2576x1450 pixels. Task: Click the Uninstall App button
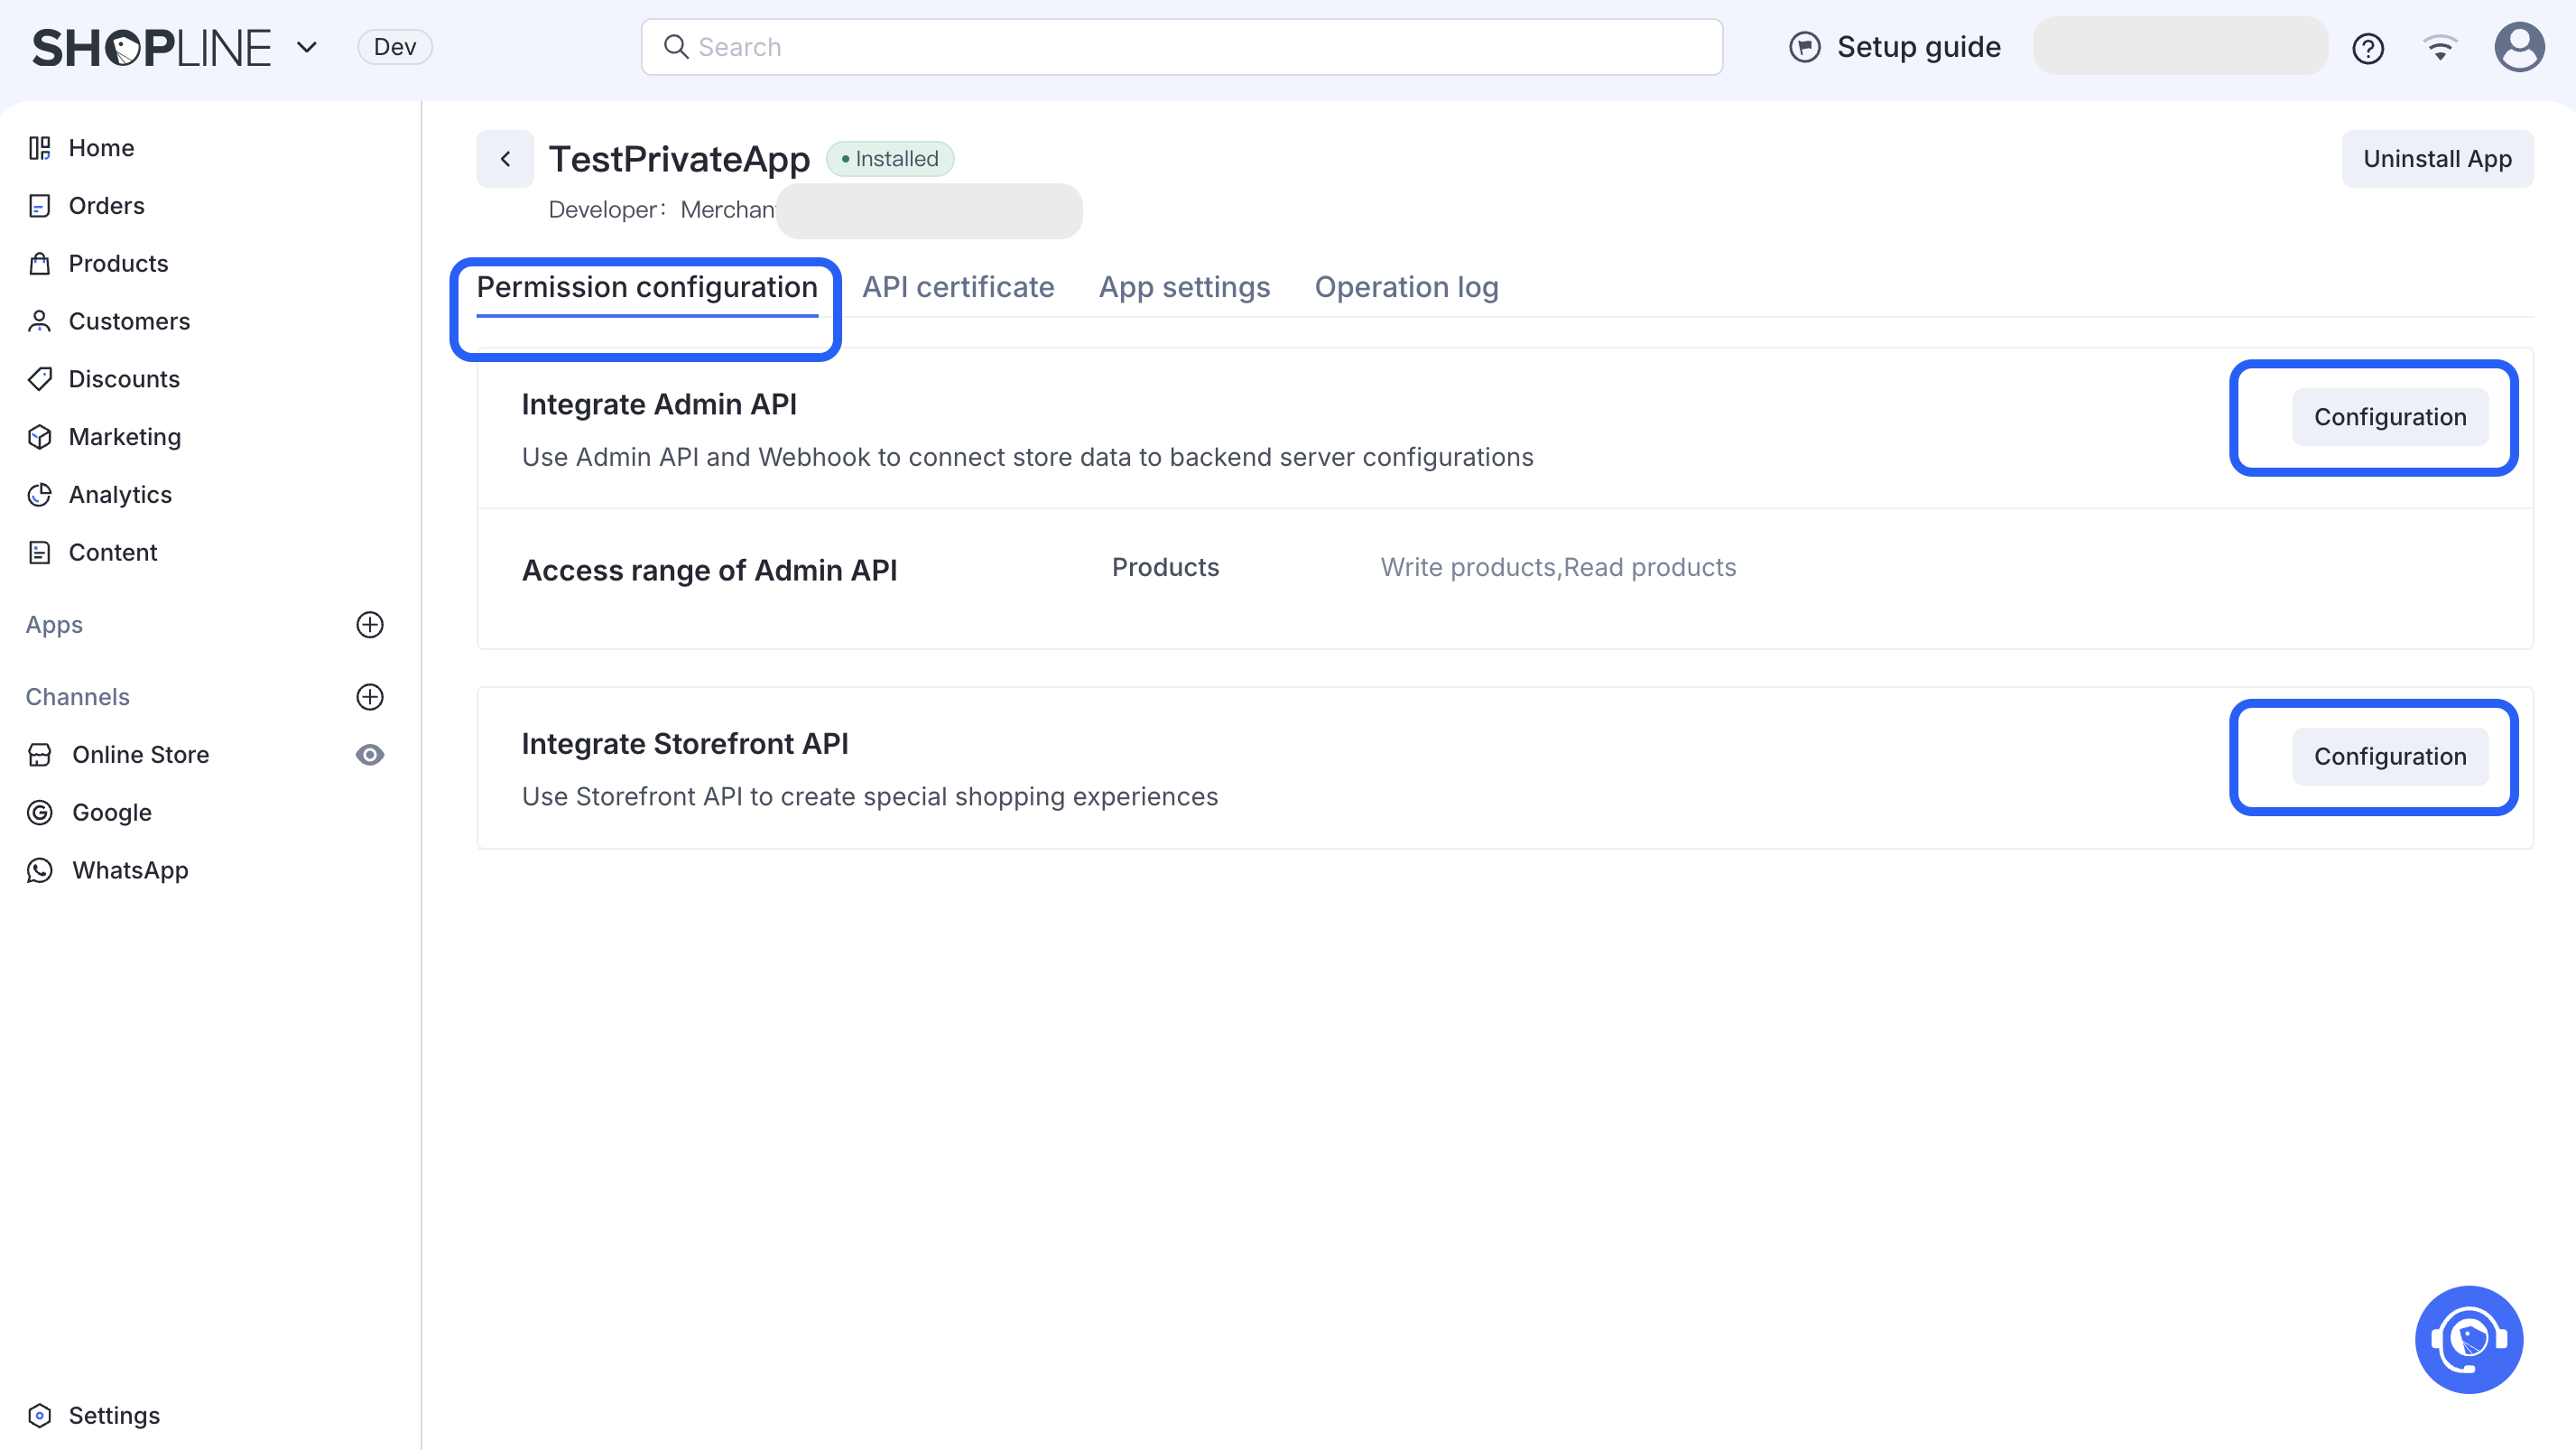[2436, 159]
